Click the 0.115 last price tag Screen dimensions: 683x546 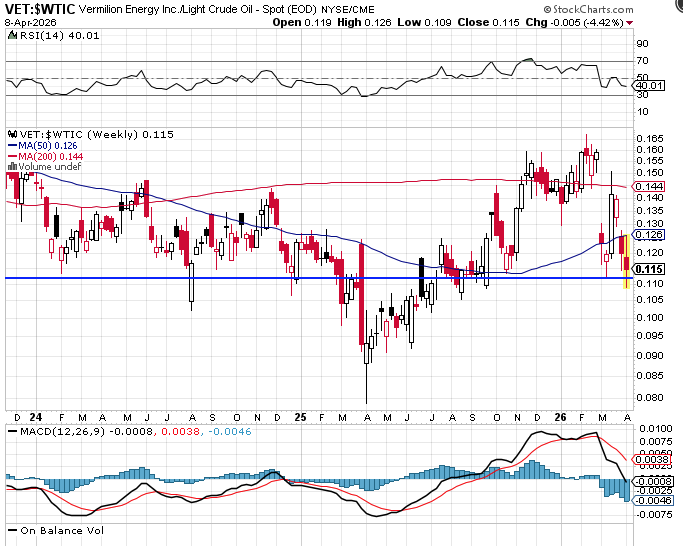[x=649, y=269]
